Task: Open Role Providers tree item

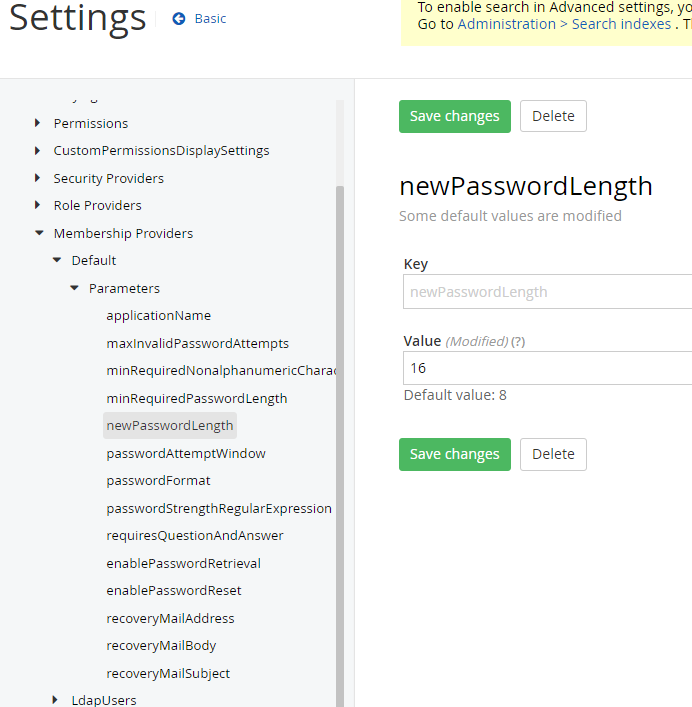Action: pos(97,206)
